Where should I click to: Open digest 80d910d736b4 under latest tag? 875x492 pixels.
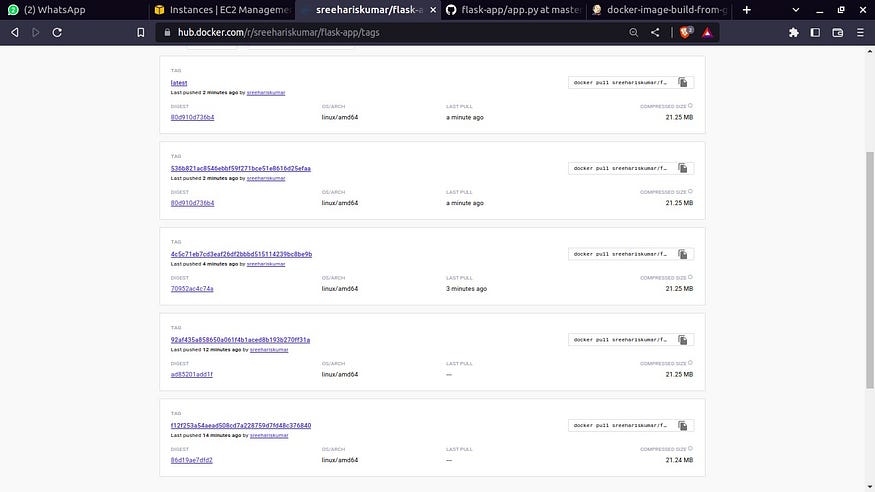pyautogui.click(x=192, y=117)
